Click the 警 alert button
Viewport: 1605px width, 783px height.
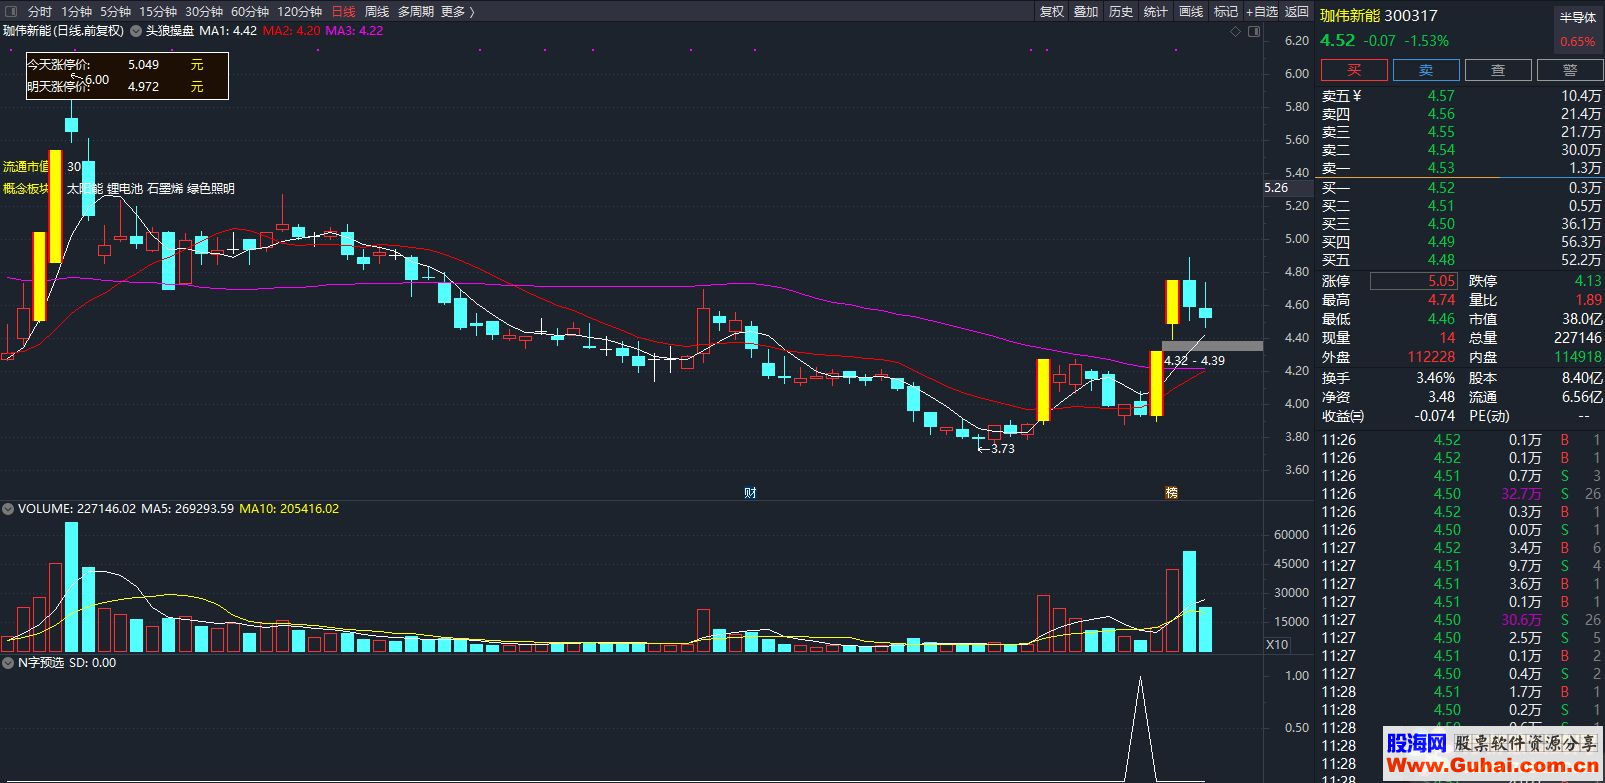point(1570,70)
